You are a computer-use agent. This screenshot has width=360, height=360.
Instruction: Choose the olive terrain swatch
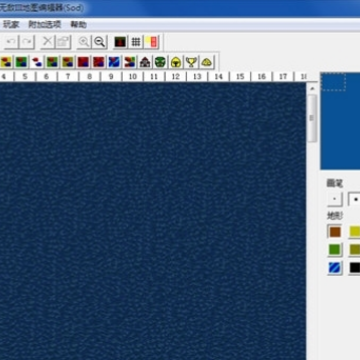click(354, 250)
